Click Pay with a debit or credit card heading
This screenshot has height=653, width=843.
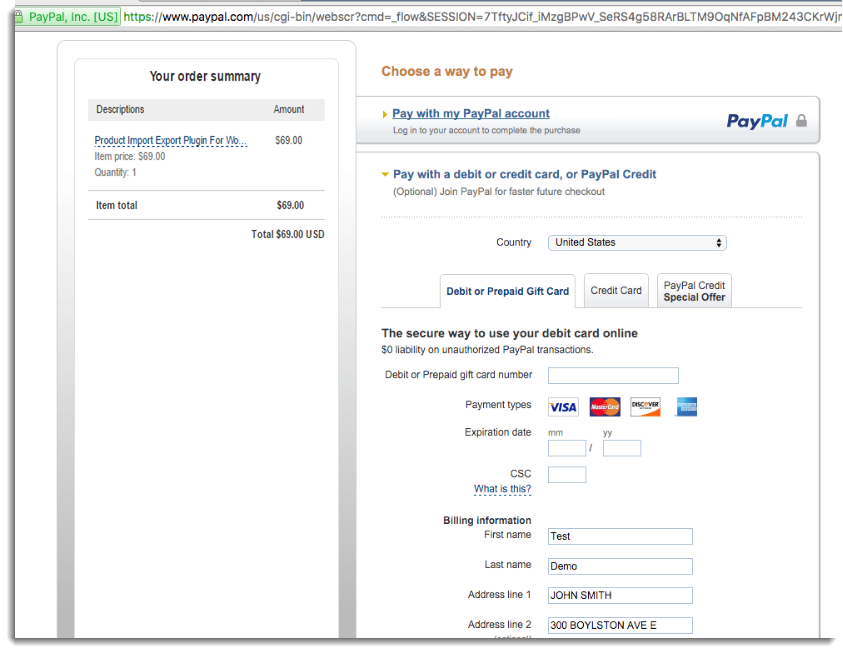525,174
